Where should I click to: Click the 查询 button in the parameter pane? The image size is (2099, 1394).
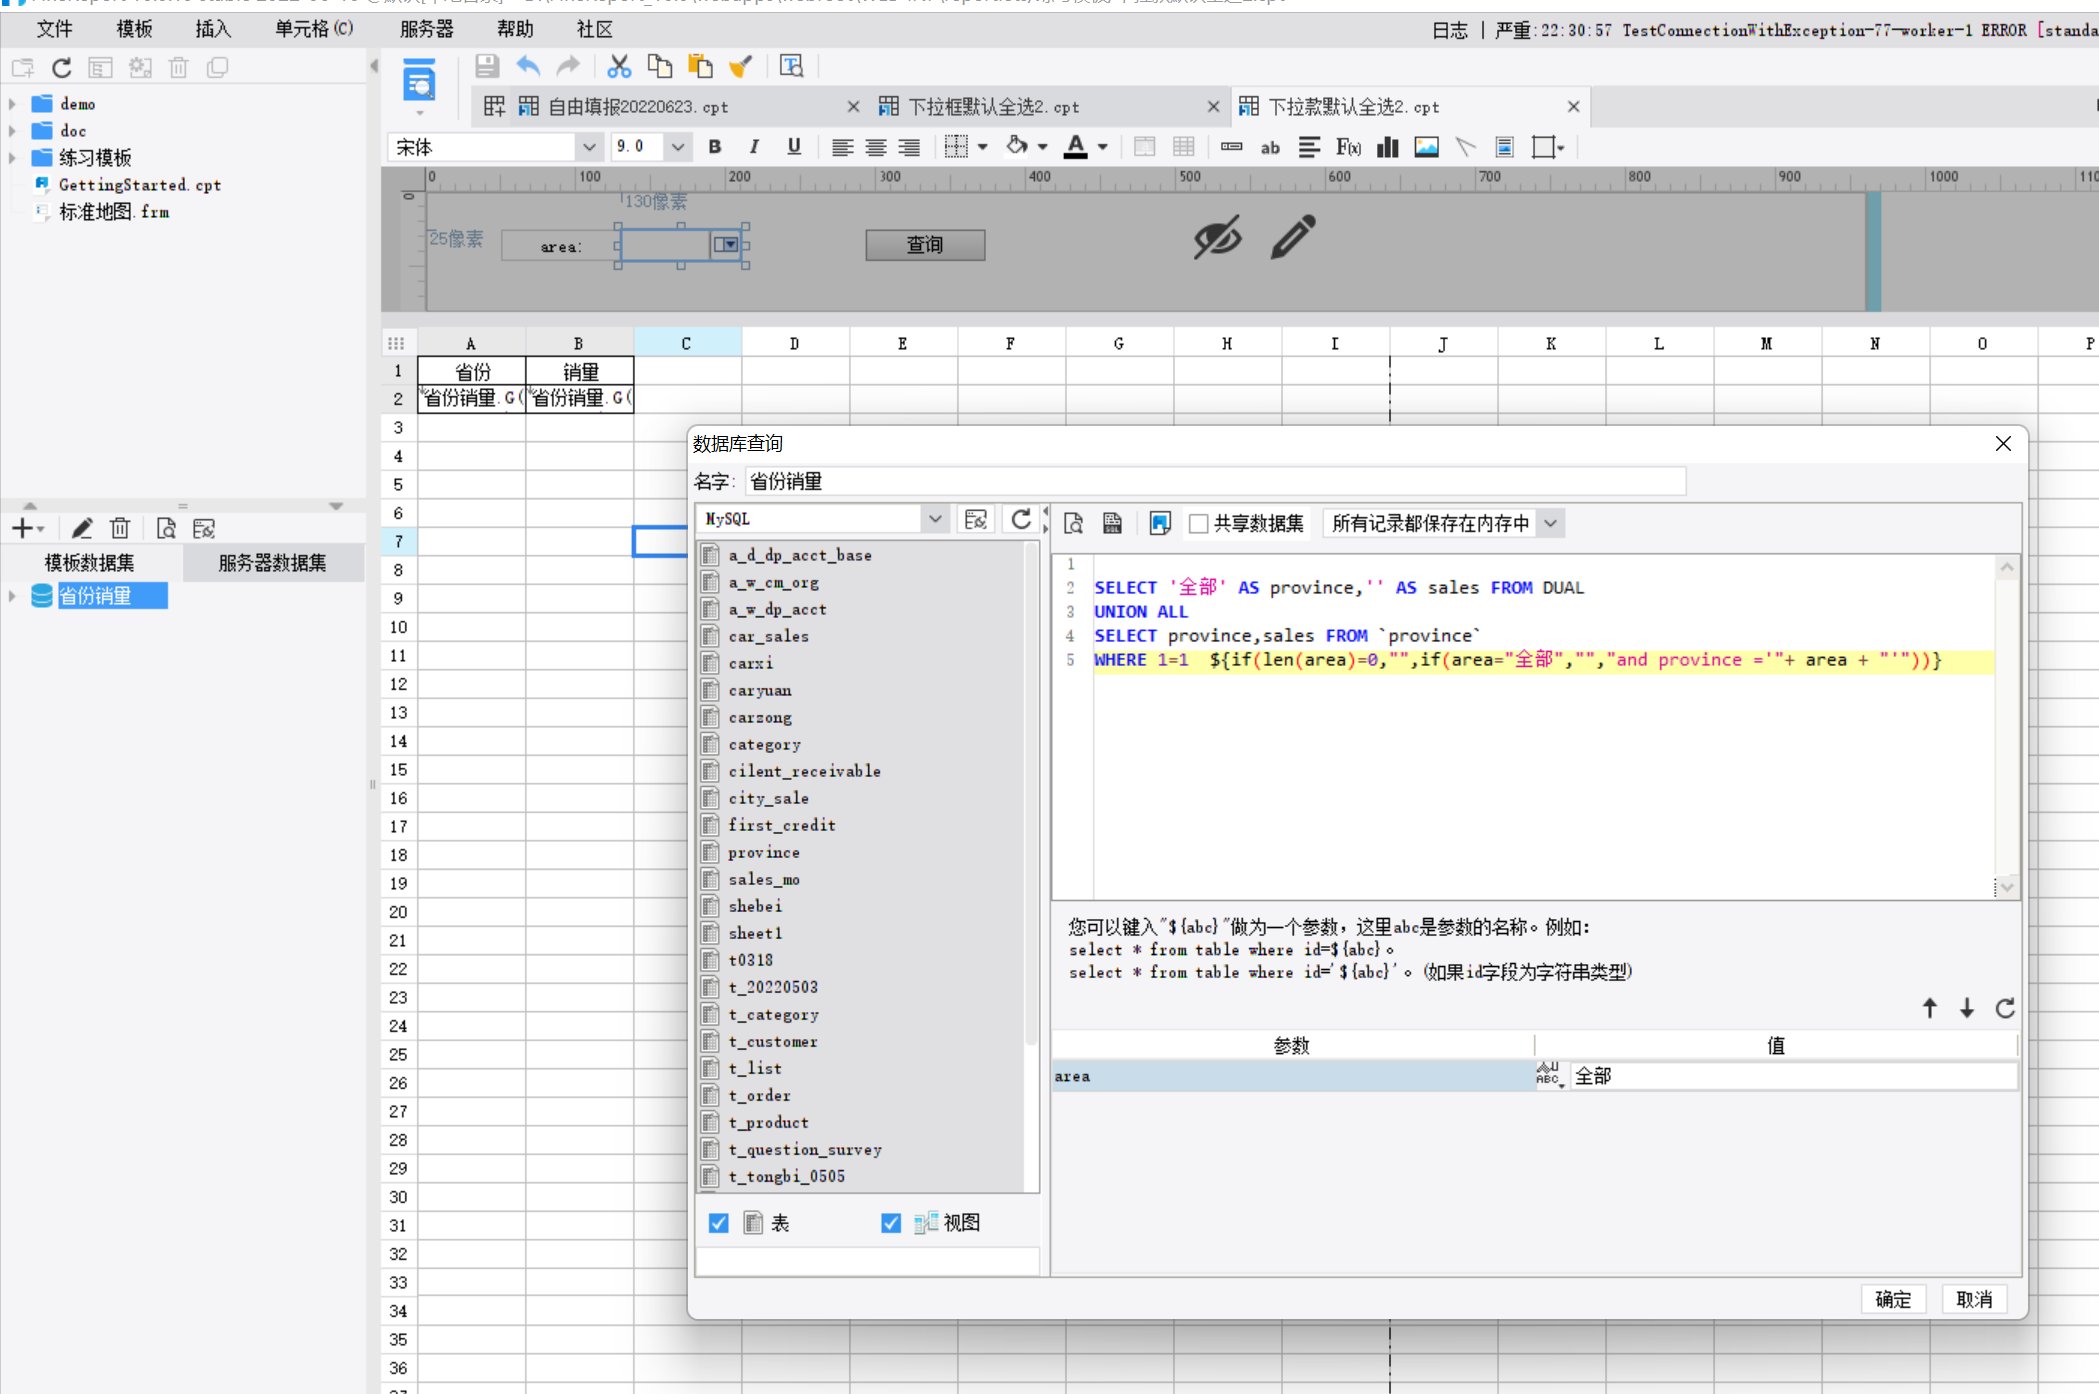(925, 244)
